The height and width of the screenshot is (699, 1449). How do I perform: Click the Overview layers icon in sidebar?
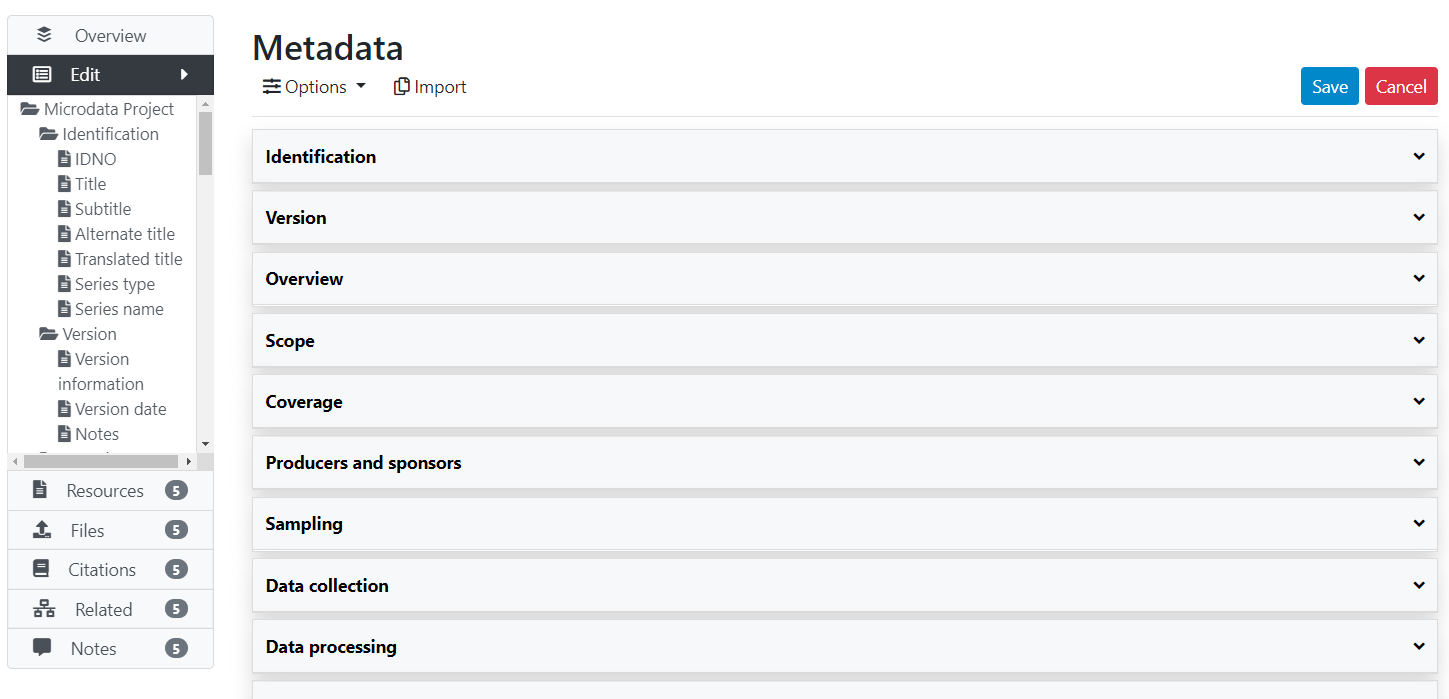(x=44, y=35)
